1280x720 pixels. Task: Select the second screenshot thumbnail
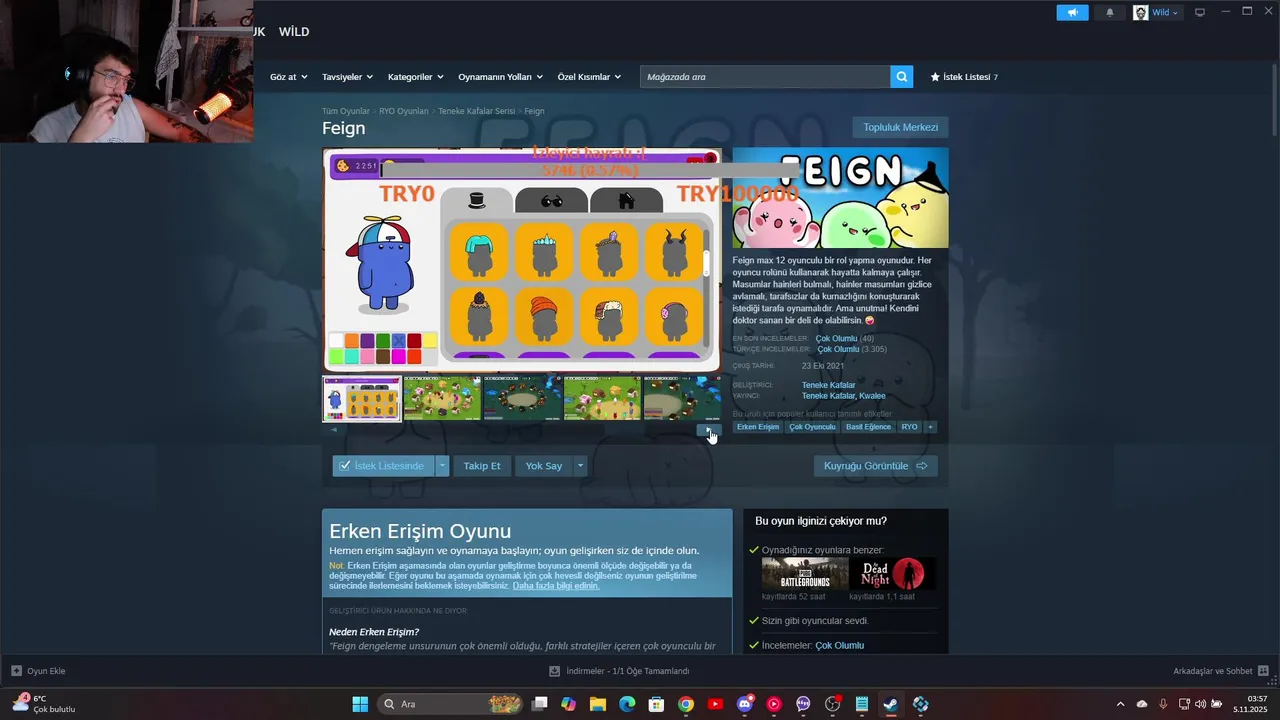pyautogui.click(x=442, y=398)
